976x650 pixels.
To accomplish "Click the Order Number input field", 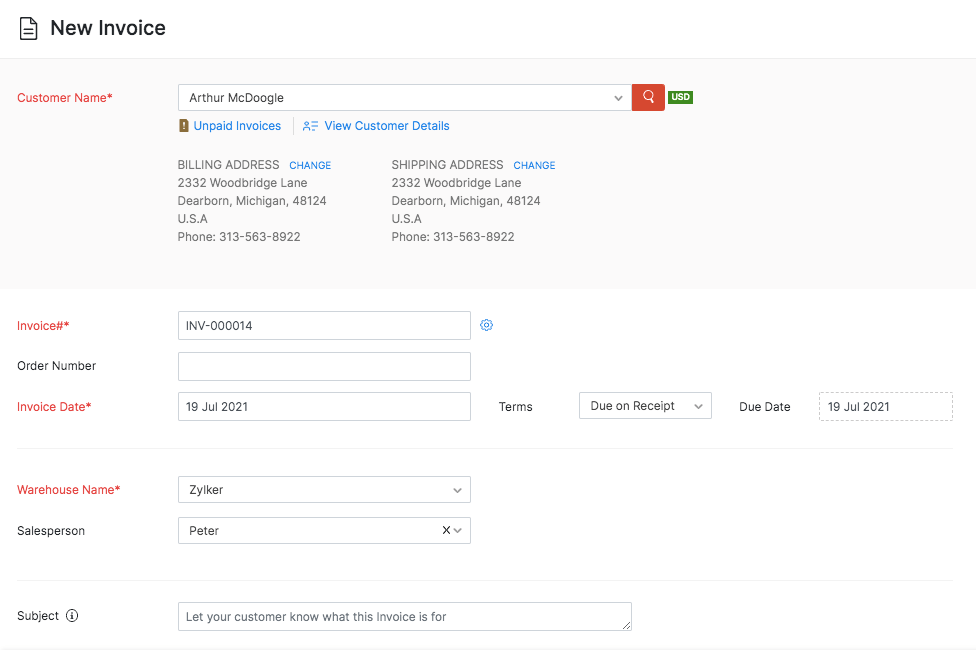I will pyautogui.click(x=324, y=366).
